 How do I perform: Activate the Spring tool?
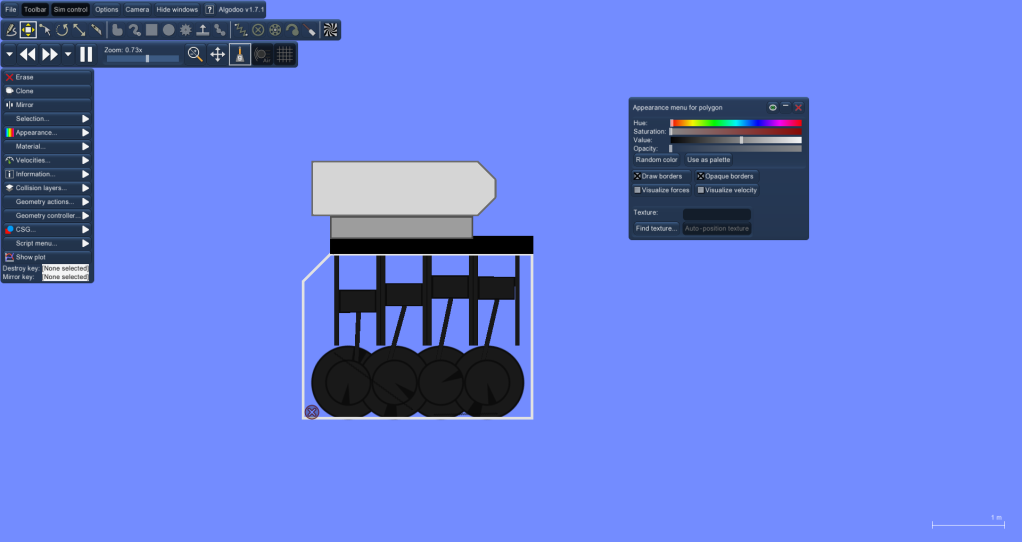click(240, 30)
